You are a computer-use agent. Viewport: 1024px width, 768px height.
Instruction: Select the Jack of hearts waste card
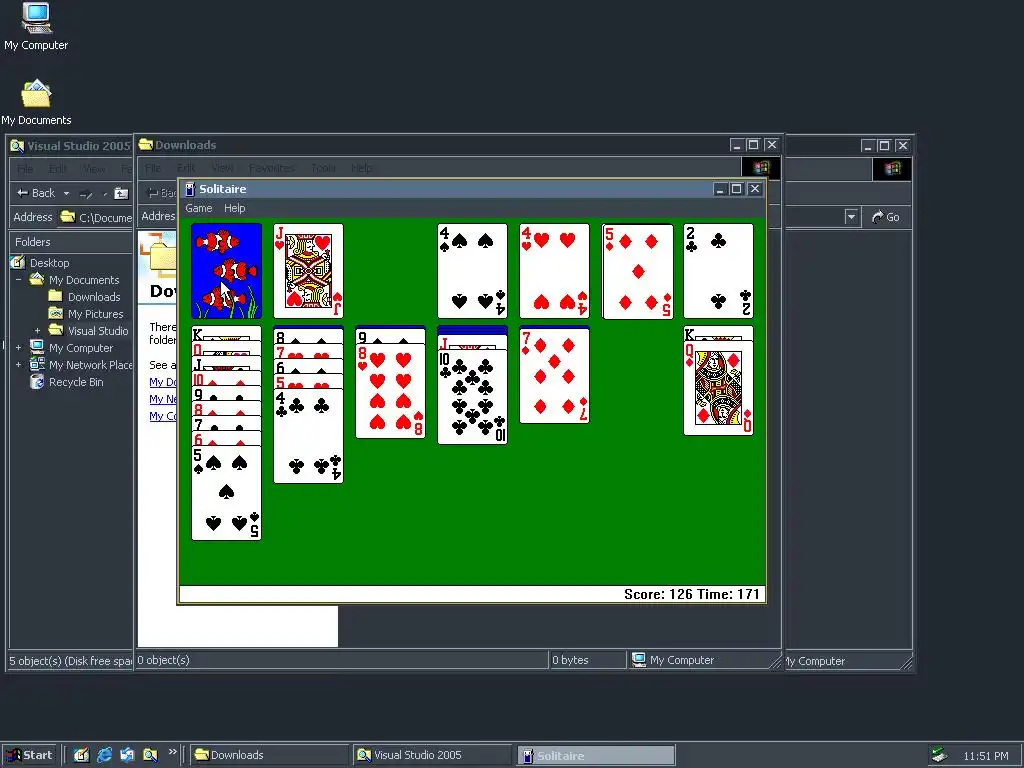[x=308, y=271]
